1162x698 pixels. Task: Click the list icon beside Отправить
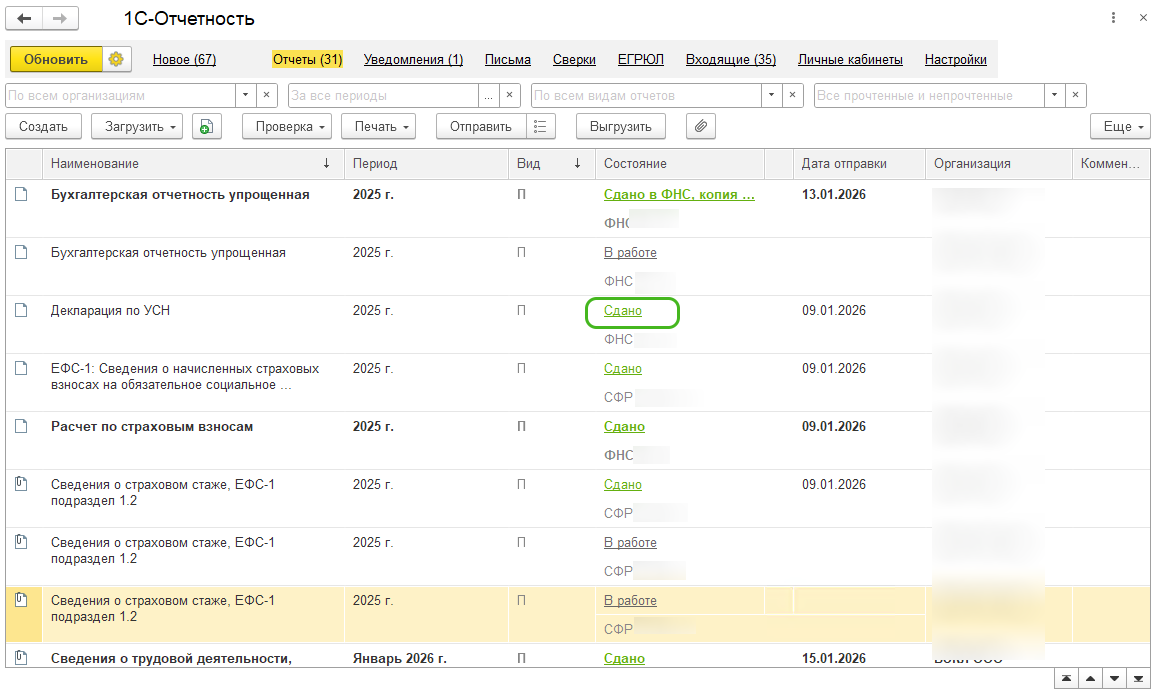(x=540, y=127)
